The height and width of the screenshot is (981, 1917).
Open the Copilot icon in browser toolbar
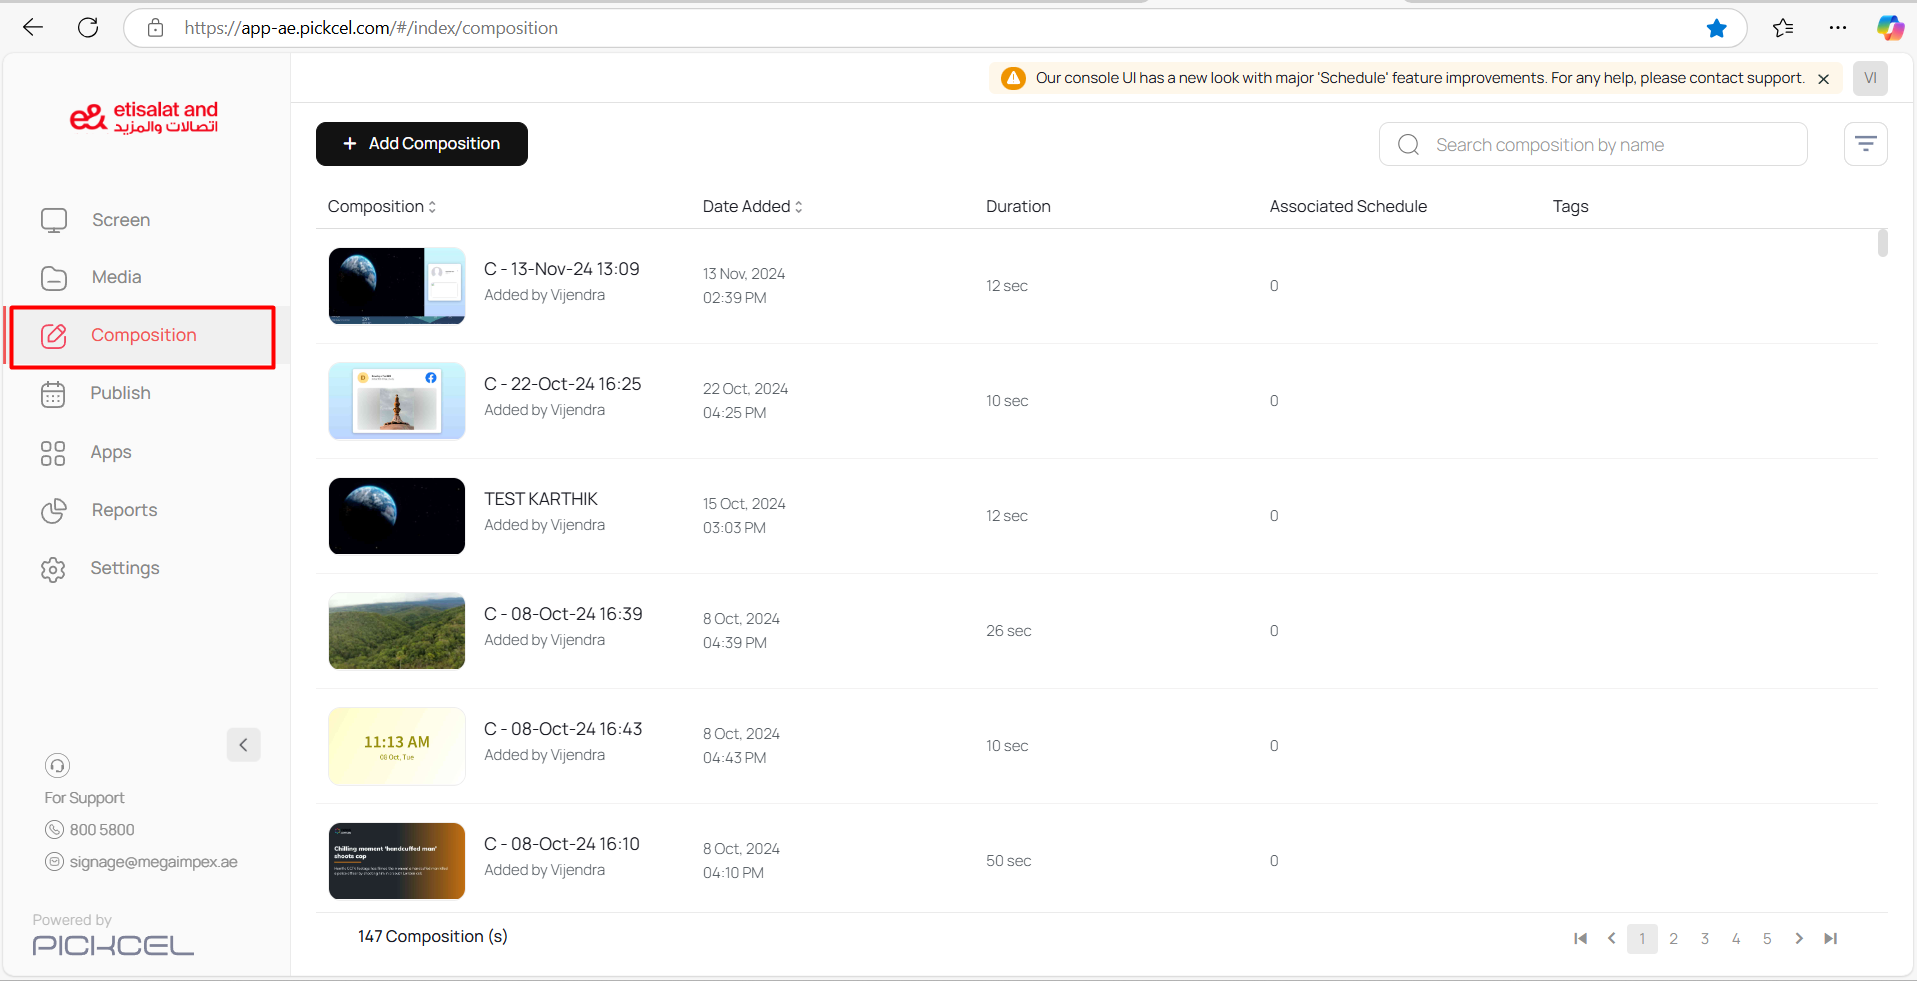(1889, 28)
